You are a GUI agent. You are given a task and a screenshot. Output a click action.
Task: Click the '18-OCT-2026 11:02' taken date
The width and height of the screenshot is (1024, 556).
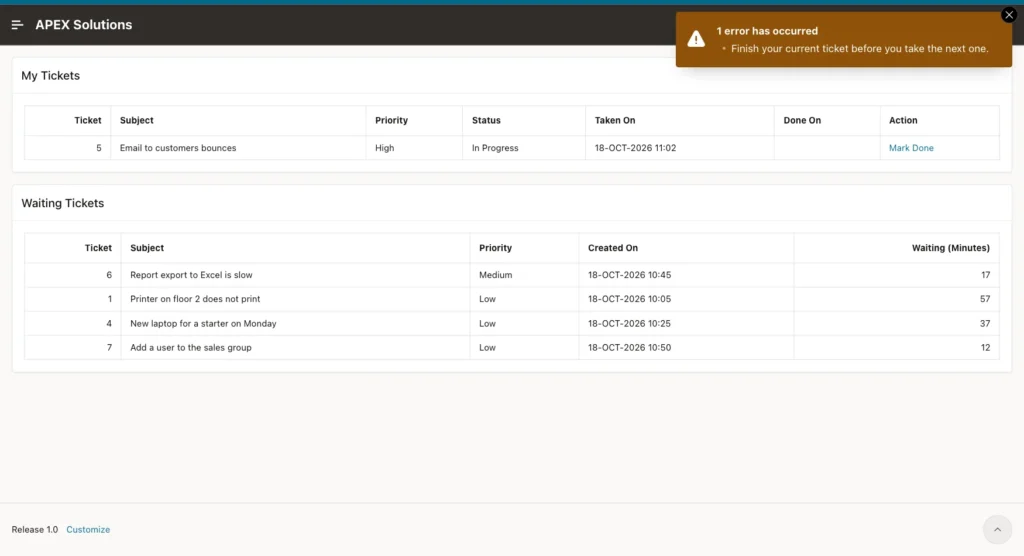tap(635, 148)
